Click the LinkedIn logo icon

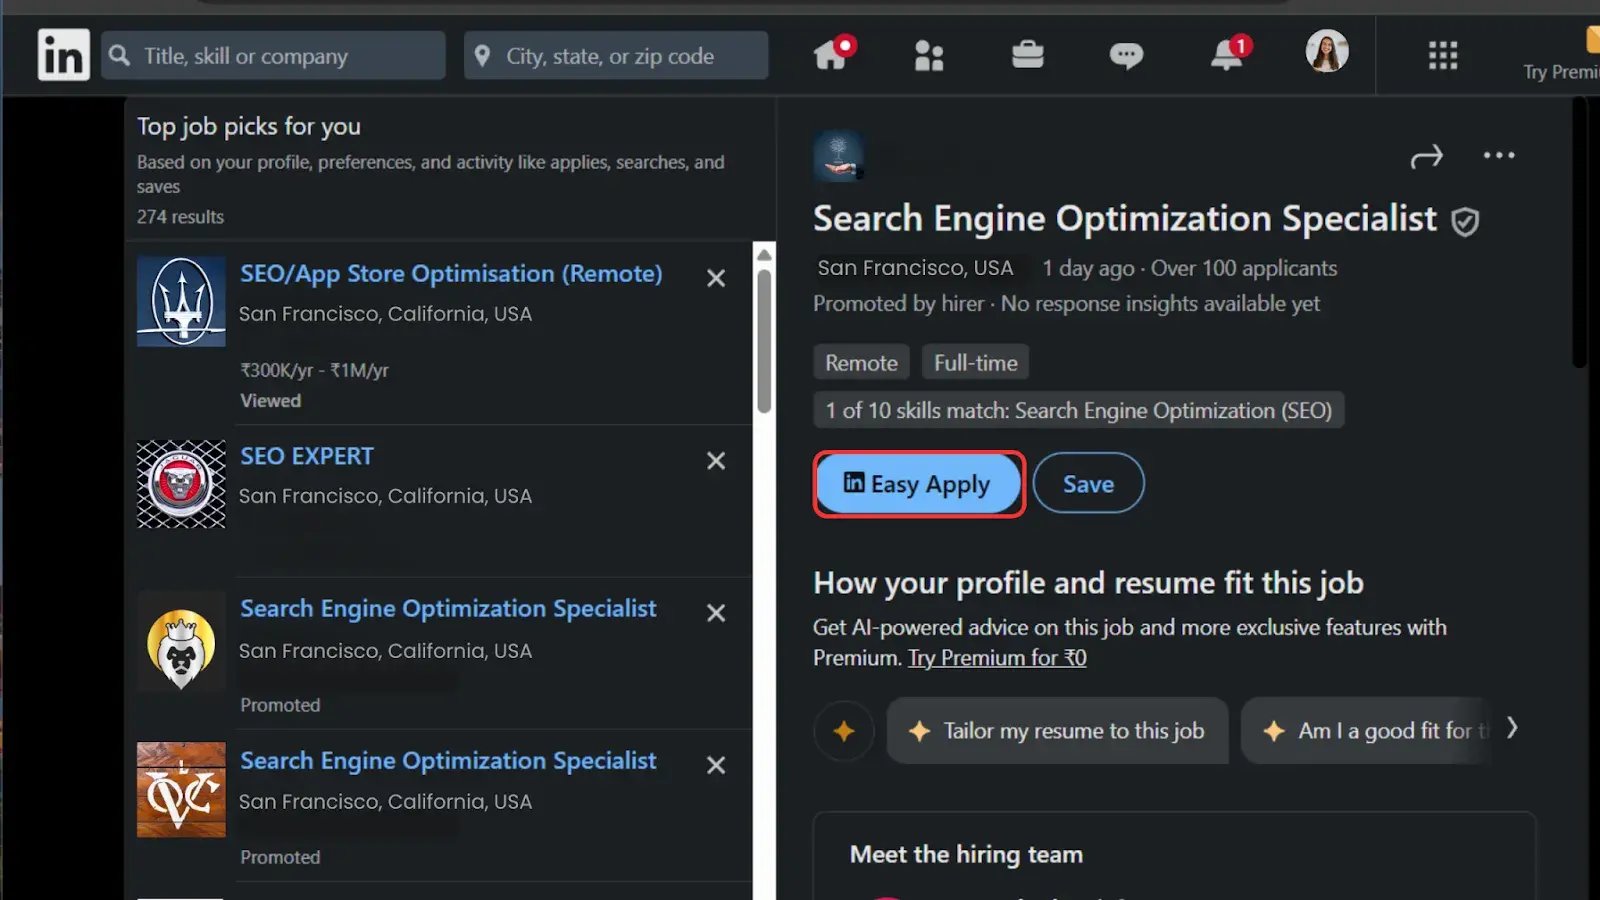63,55
